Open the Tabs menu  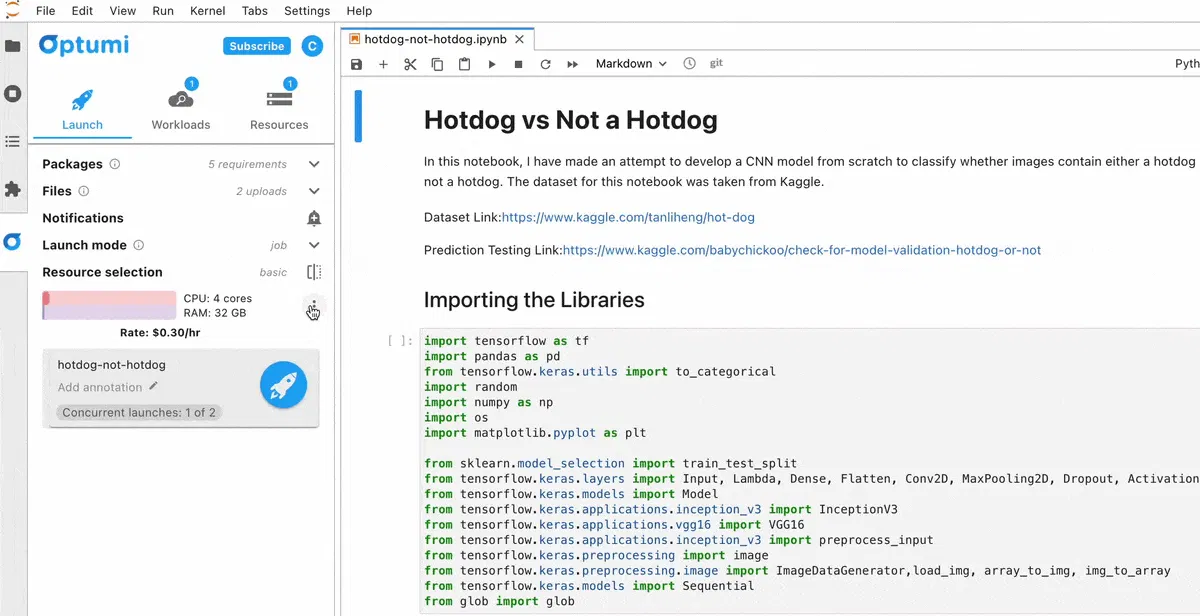(x=254, y=11)
